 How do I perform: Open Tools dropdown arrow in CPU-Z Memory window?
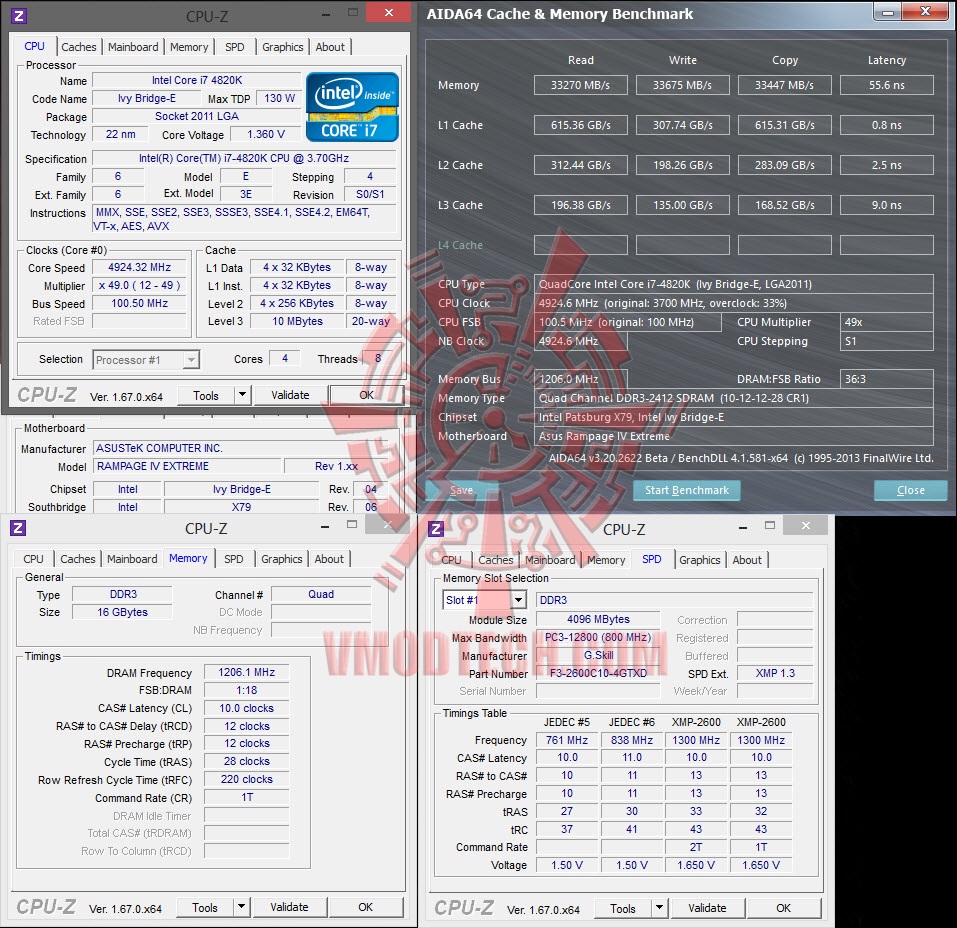click(x=242, y=907)
